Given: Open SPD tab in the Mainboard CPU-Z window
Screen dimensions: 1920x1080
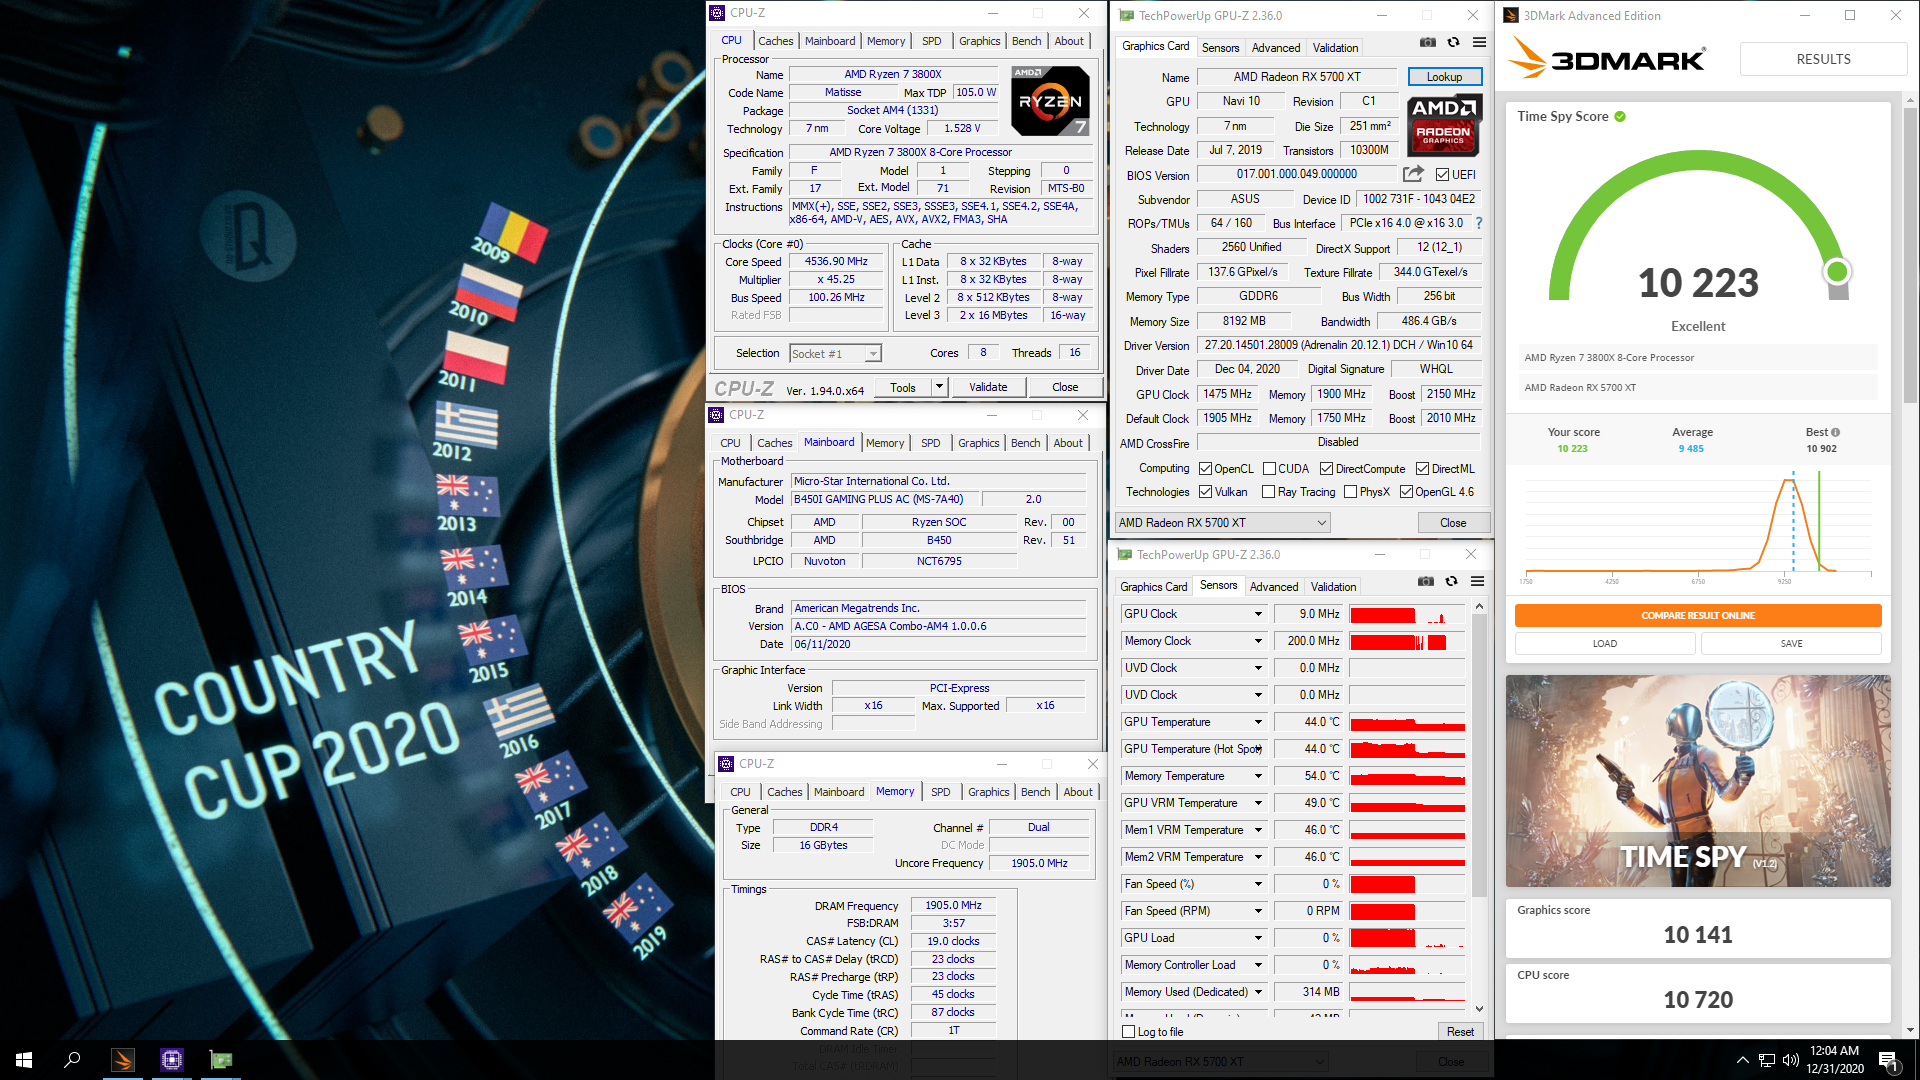Looking at the screenshot, I should 930,443.
